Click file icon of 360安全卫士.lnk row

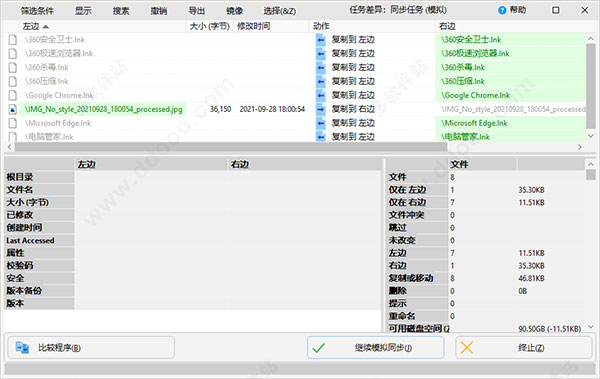pyautogui.click(x=13, y=39)
